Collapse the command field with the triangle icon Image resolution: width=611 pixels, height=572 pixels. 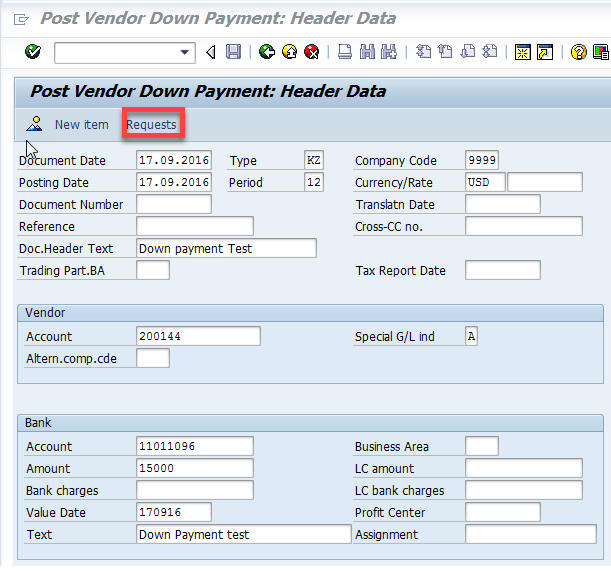coord(211,52)
